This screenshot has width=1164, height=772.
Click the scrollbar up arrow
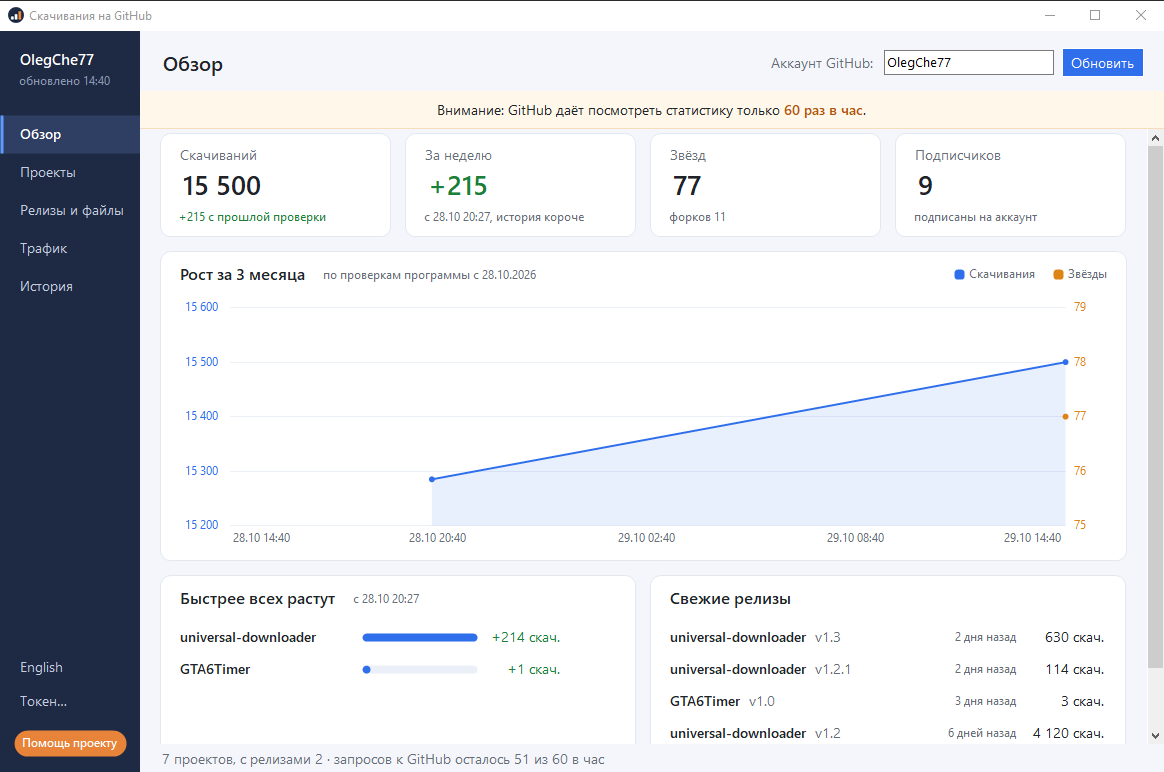[x=1155, y=138]
